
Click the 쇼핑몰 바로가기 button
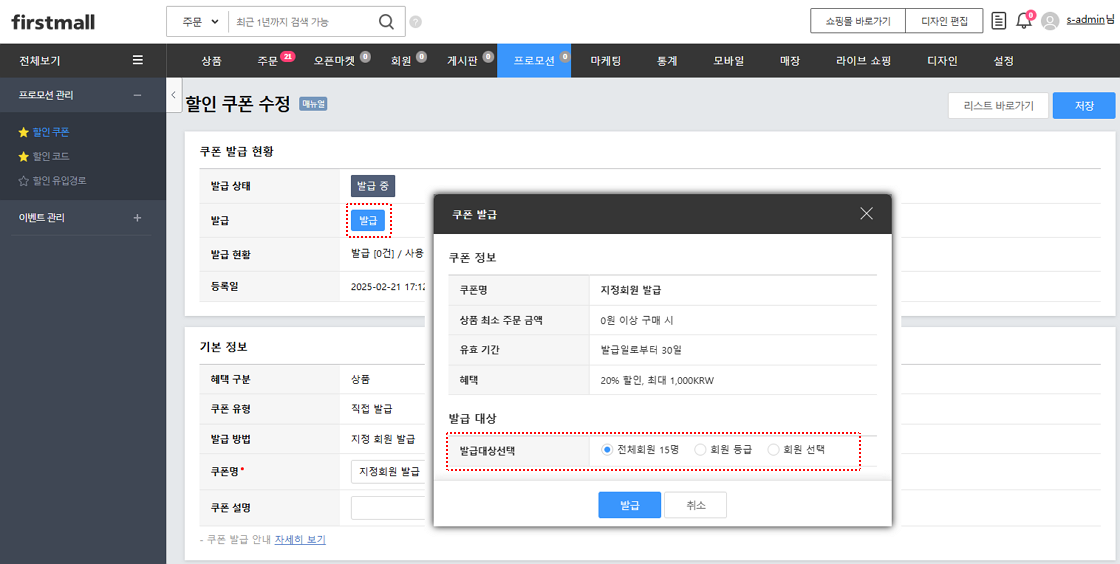pyautogui.click(x=858, y=21)
